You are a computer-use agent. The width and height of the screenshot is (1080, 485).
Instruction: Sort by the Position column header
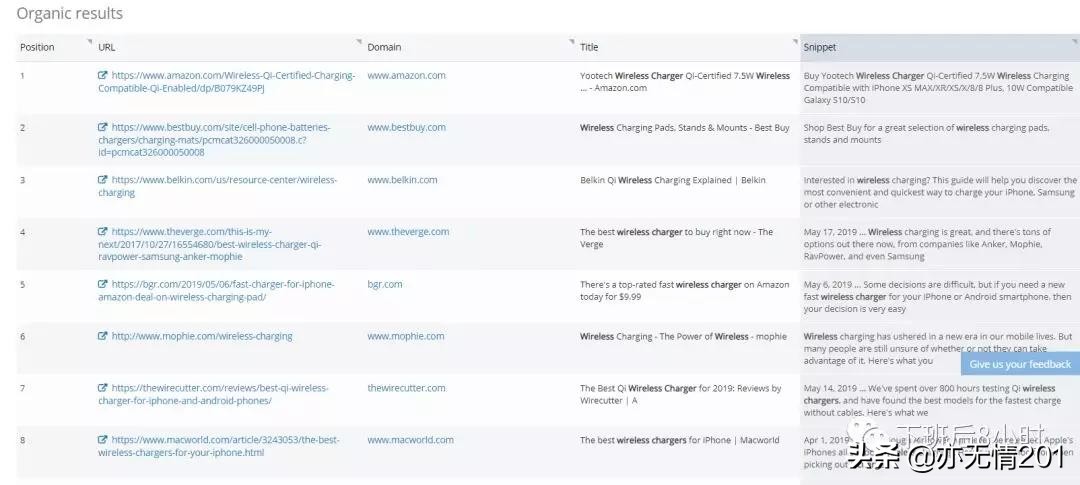tap(37, 48)
